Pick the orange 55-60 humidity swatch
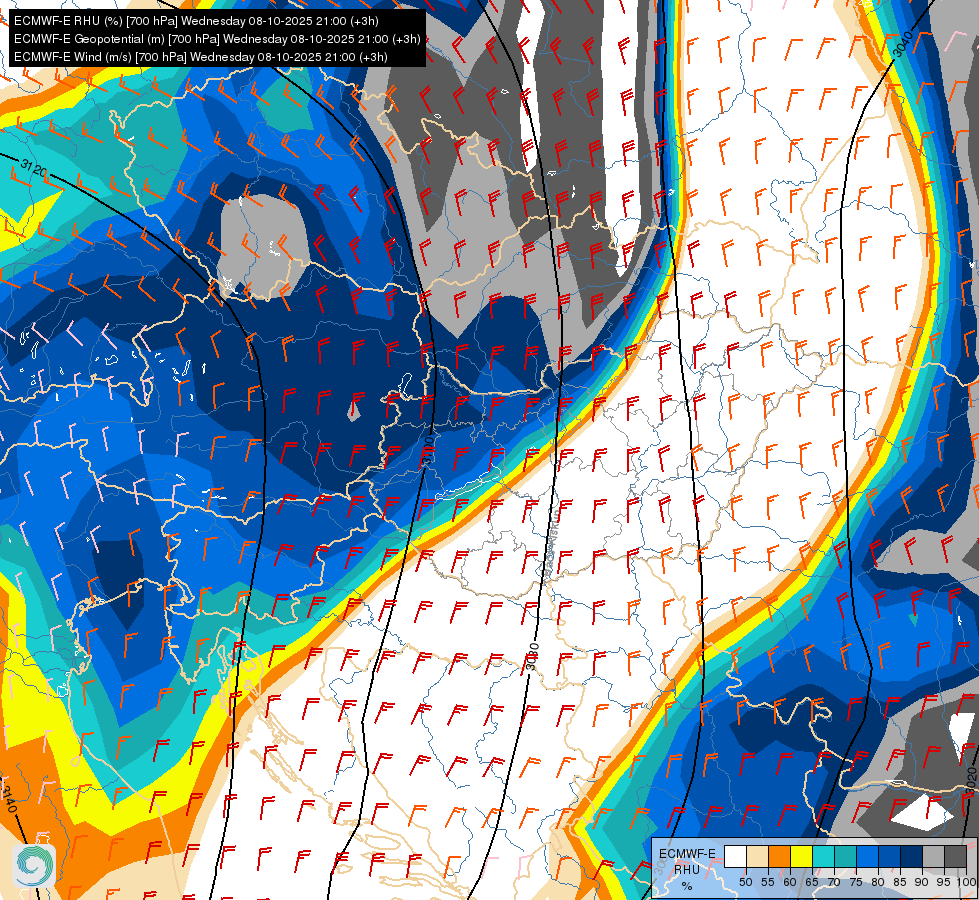Viewport: 979px width, 900px height. [779, 856]
